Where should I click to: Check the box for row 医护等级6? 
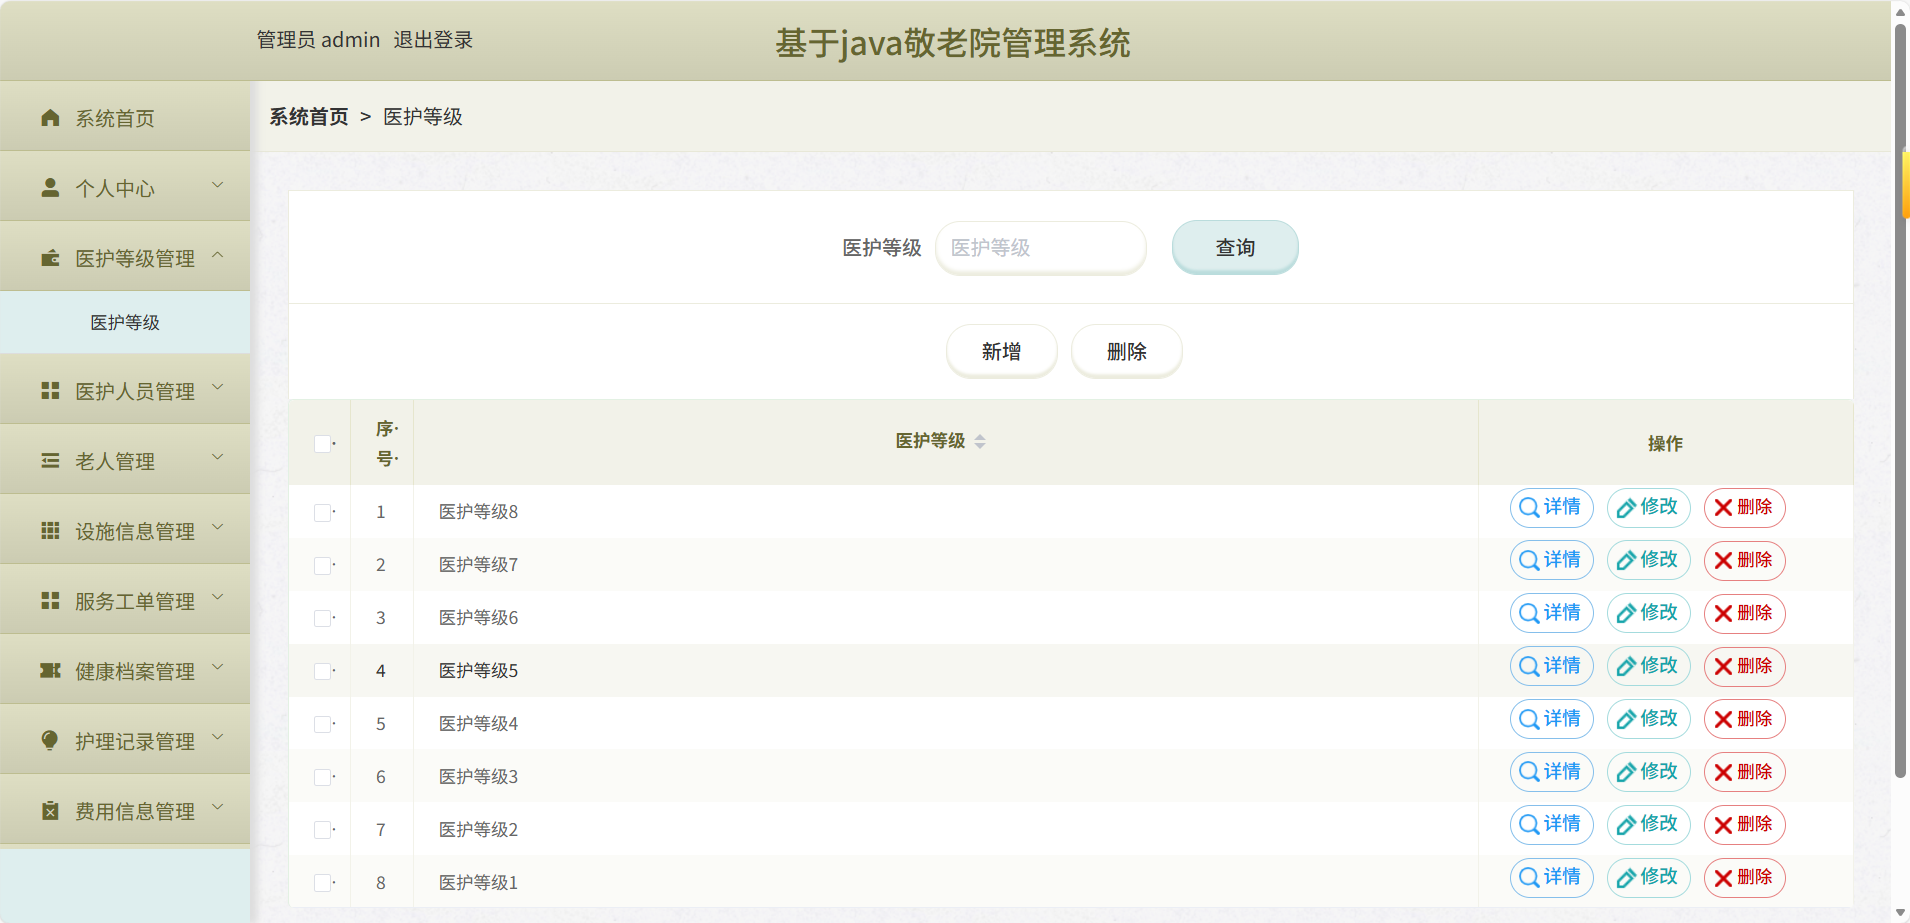coord(322,618)
